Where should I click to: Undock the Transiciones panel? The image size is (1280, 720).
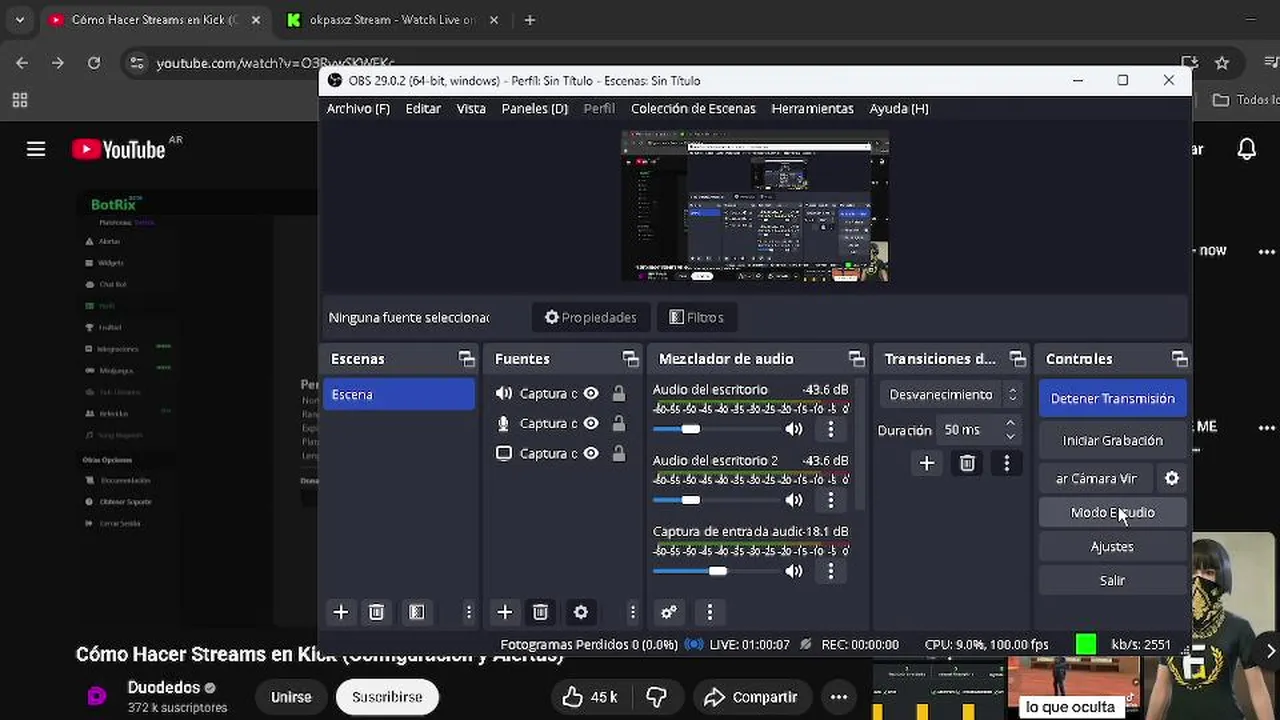click(1018, 359)
